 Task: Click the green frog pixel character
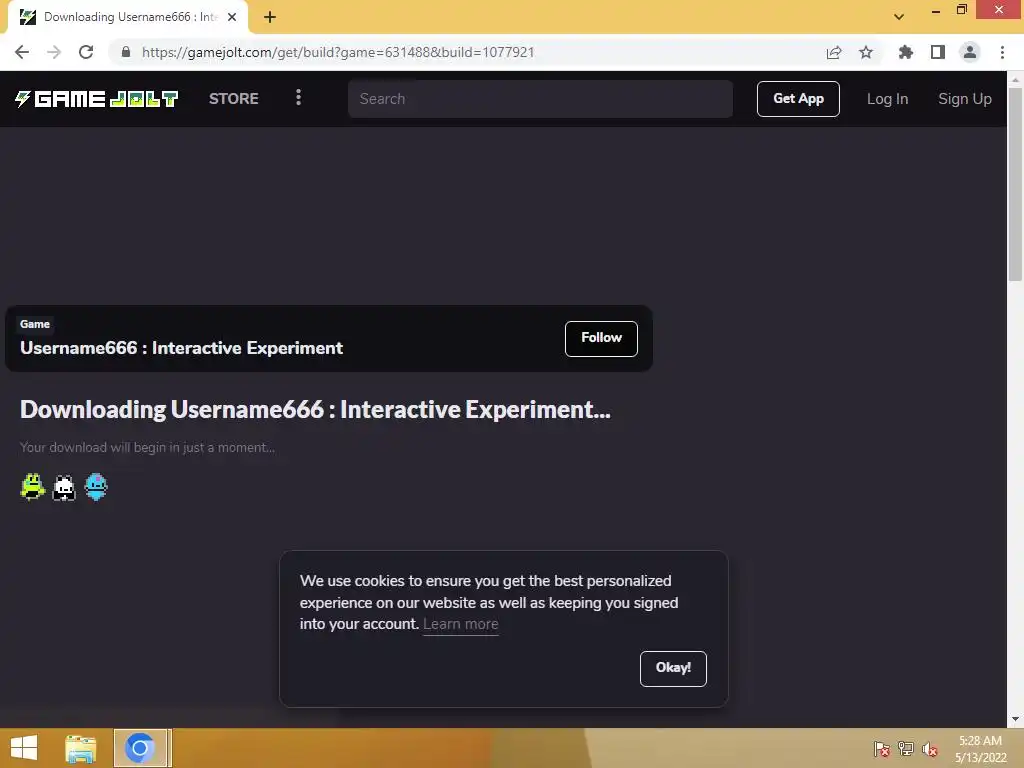pyautogui.click(x=32, y=487)
